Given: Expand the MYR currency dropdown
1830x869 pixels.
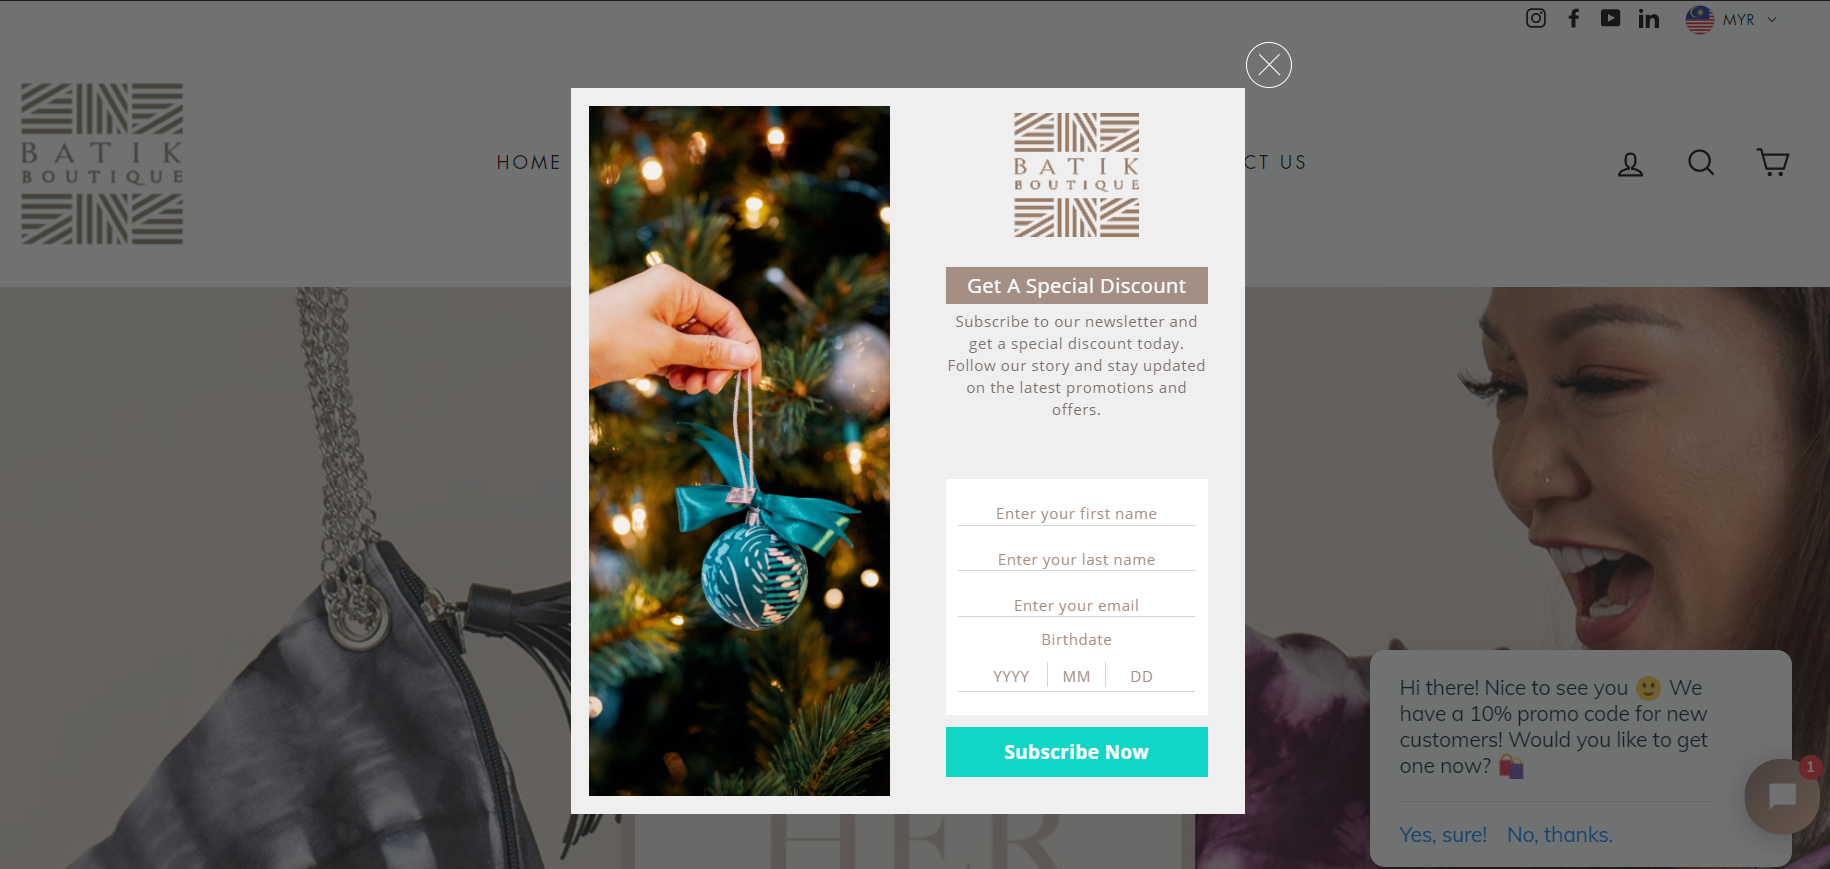Looking at the screenshot, I should coord(1731,19).
